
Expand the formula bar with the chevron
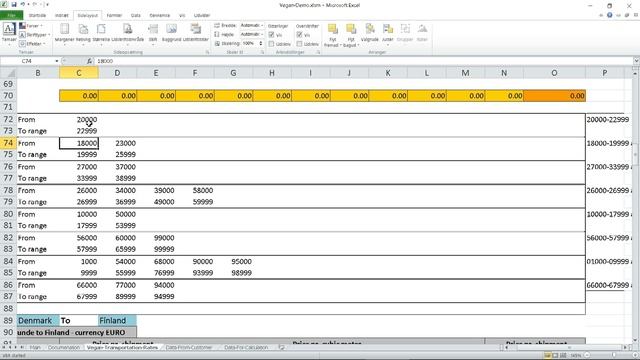(636, 61)
